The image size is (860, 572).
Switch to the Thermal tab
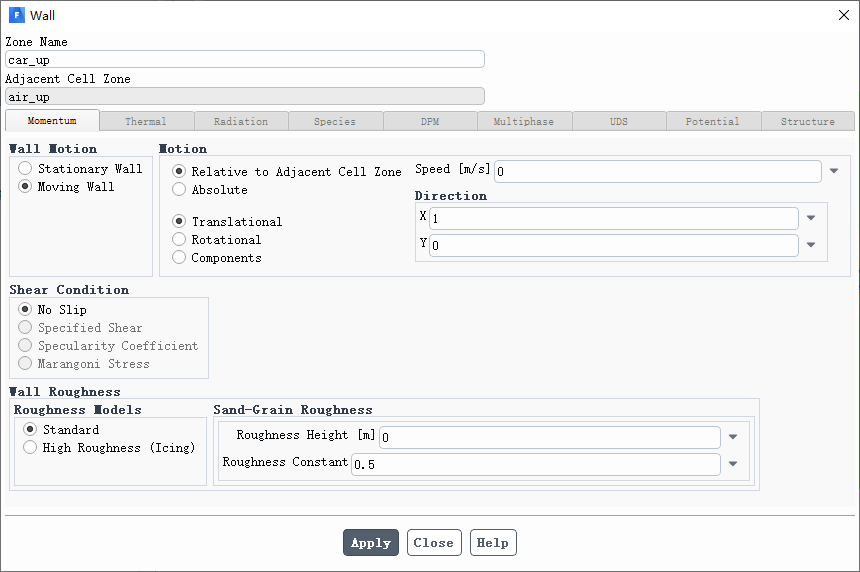coord(146,121)
